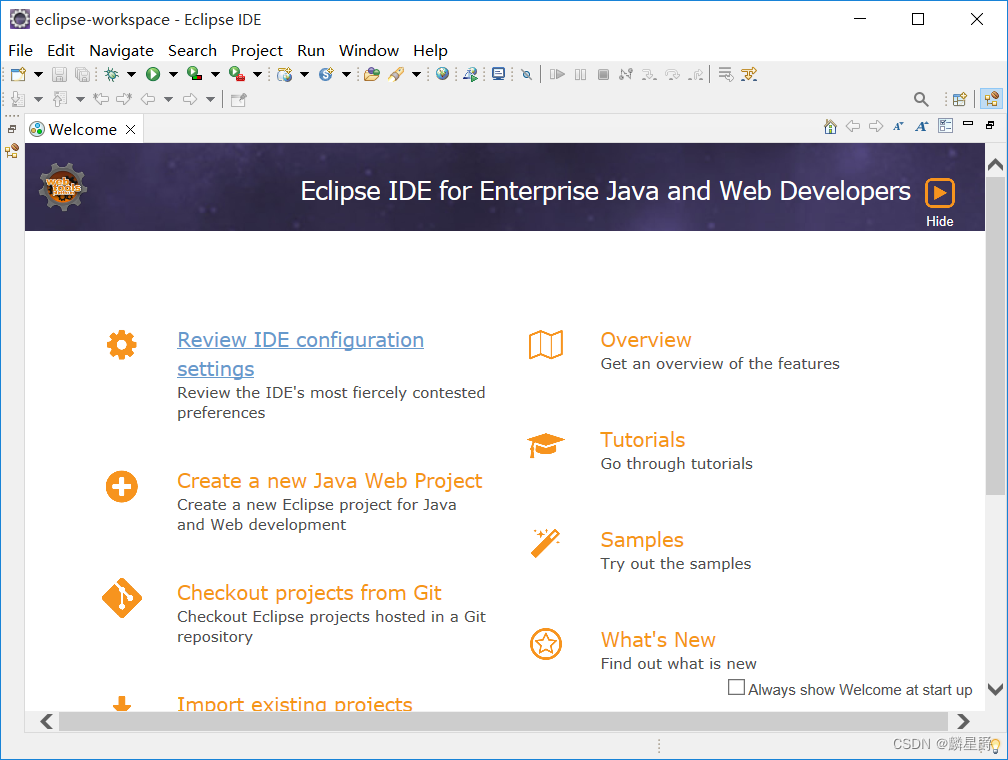Open the Help menu
The height and width of the screenshot is (760, 1008).
pyautogui.click(x=430, y=51)
